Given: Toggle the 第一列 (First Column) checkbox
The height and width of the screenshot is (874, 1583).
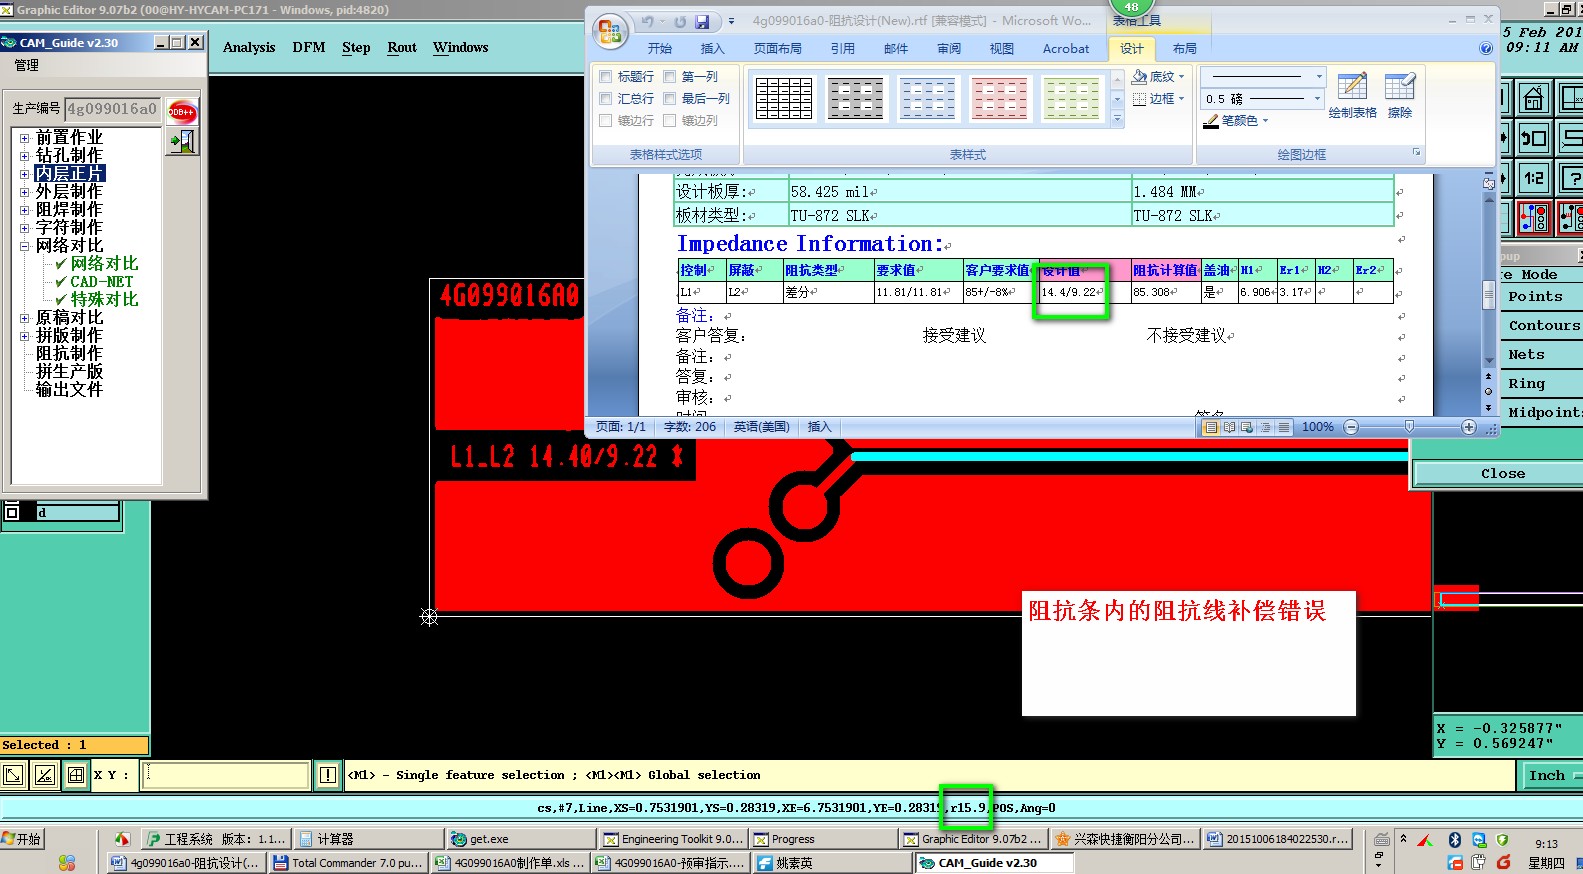Looking at the screenshot, I should 670,76.
